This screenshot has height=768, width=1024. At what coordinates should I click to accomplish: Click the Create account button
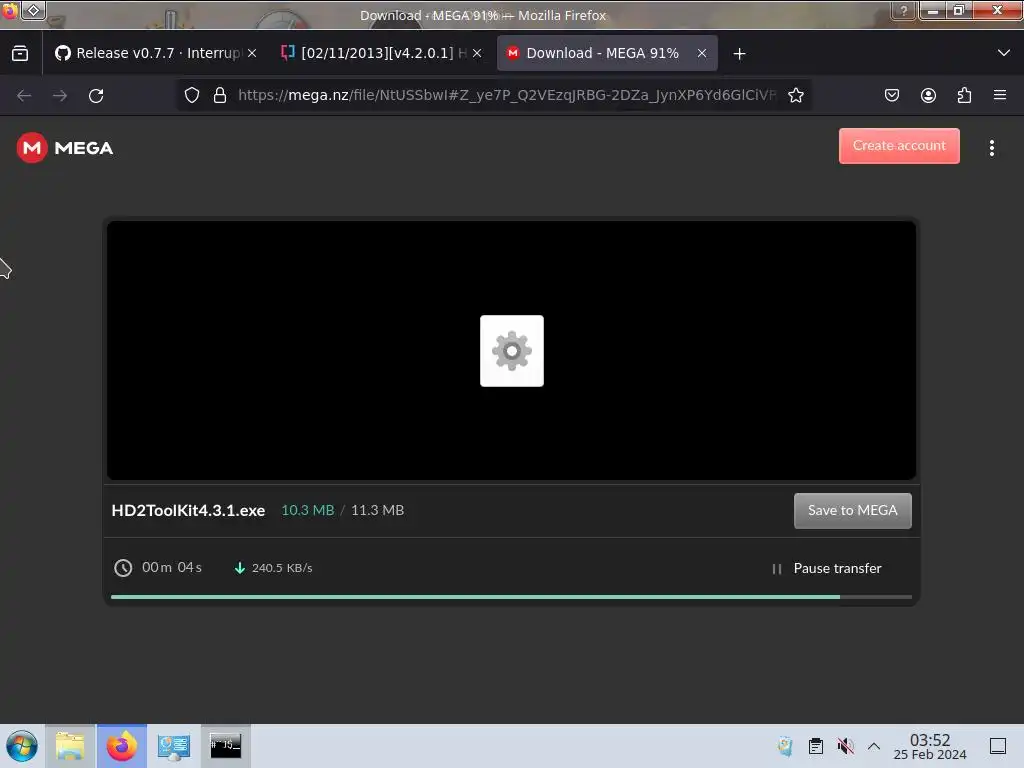click(899, 146)
